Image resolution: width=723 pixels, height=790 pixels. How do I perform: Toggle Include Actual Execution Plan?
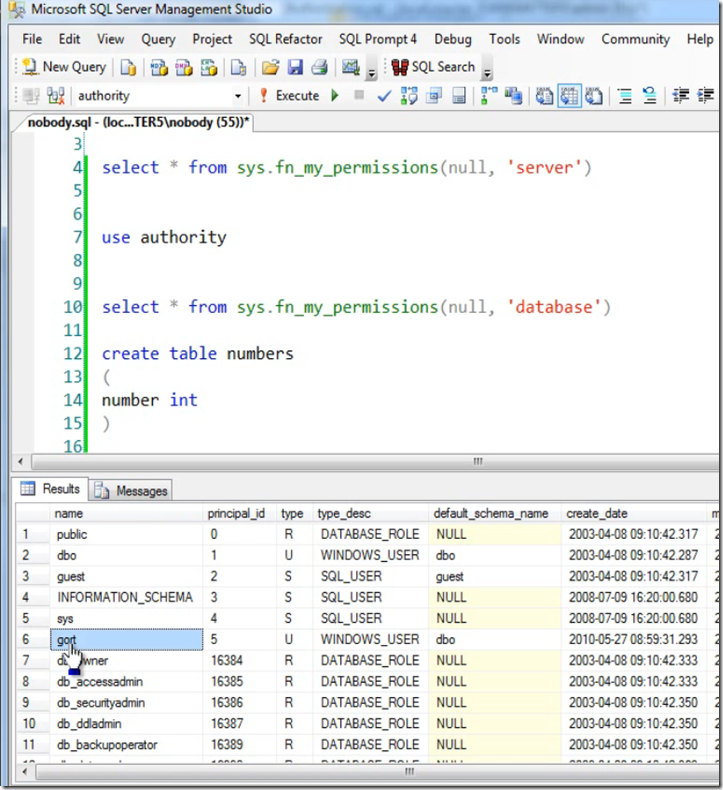pos(489,96)
